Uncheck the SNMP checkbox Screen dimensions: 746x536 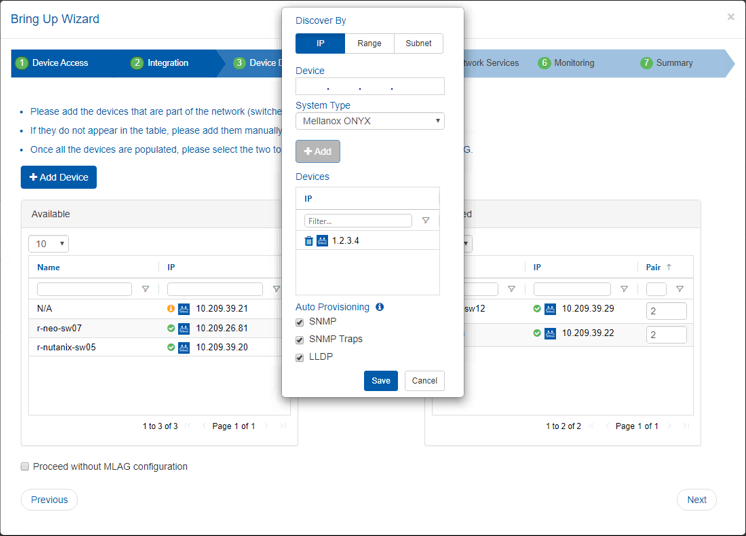(x=300, y=322)
